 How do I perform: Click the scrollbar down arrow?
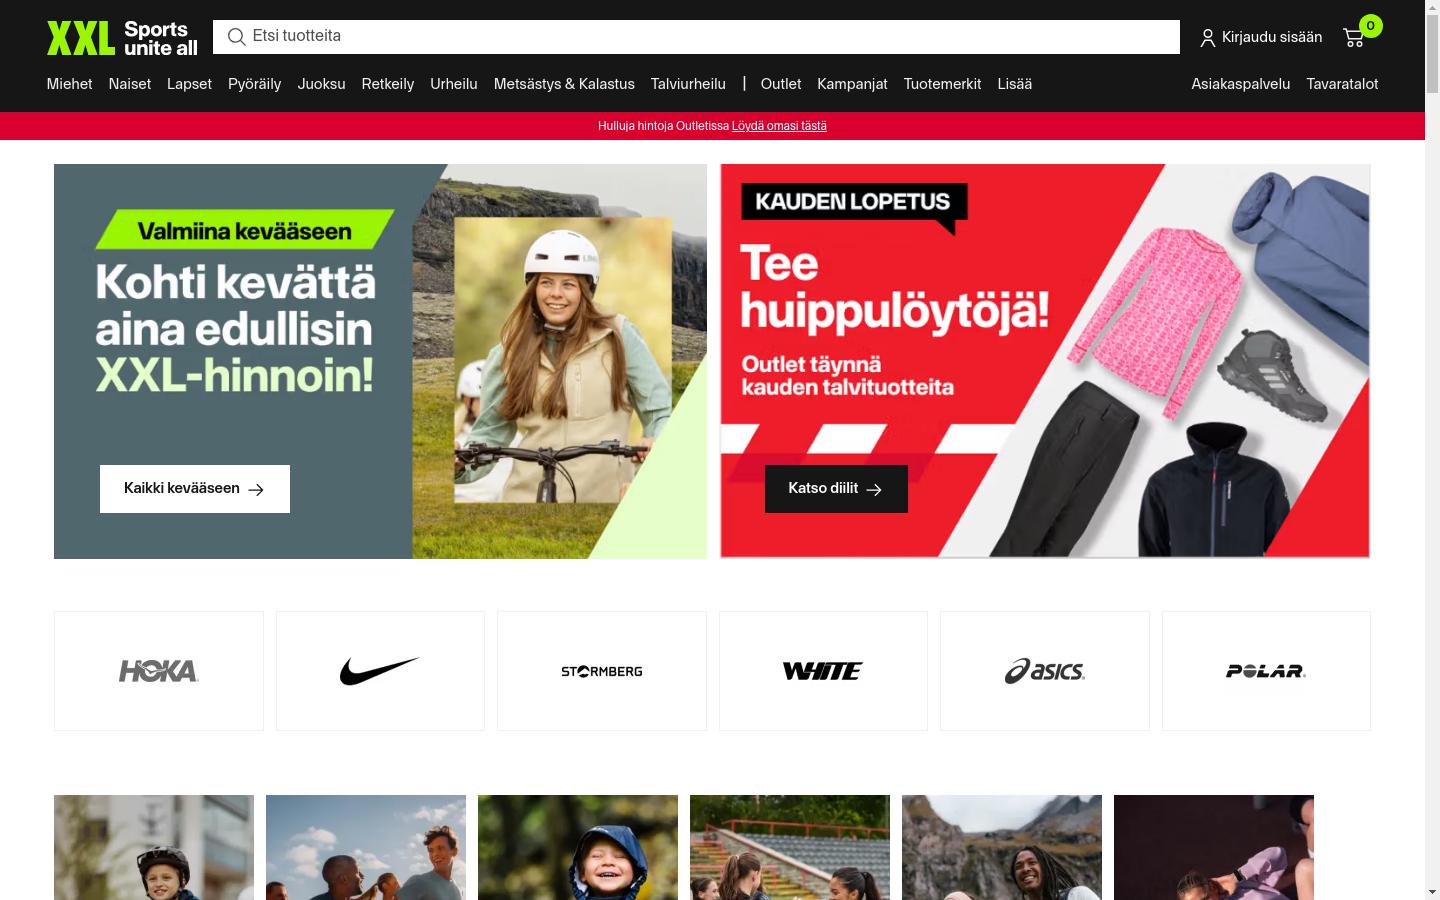1432,891
